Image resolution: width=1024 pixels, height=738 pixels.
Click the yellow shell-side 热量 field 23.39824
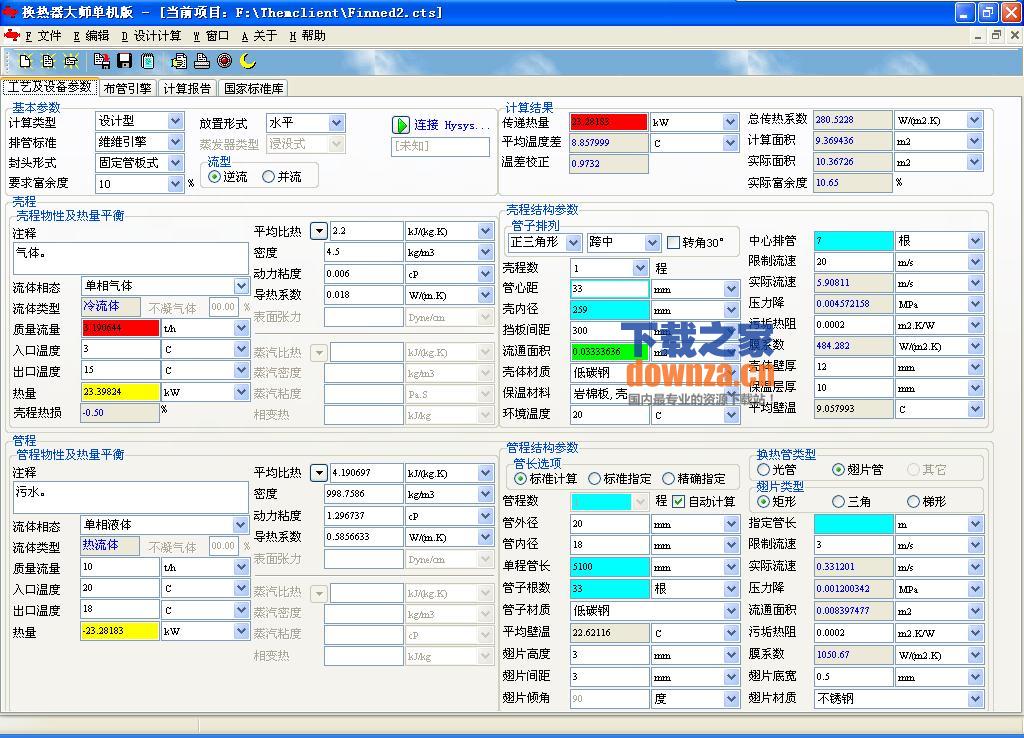[120, 392]
